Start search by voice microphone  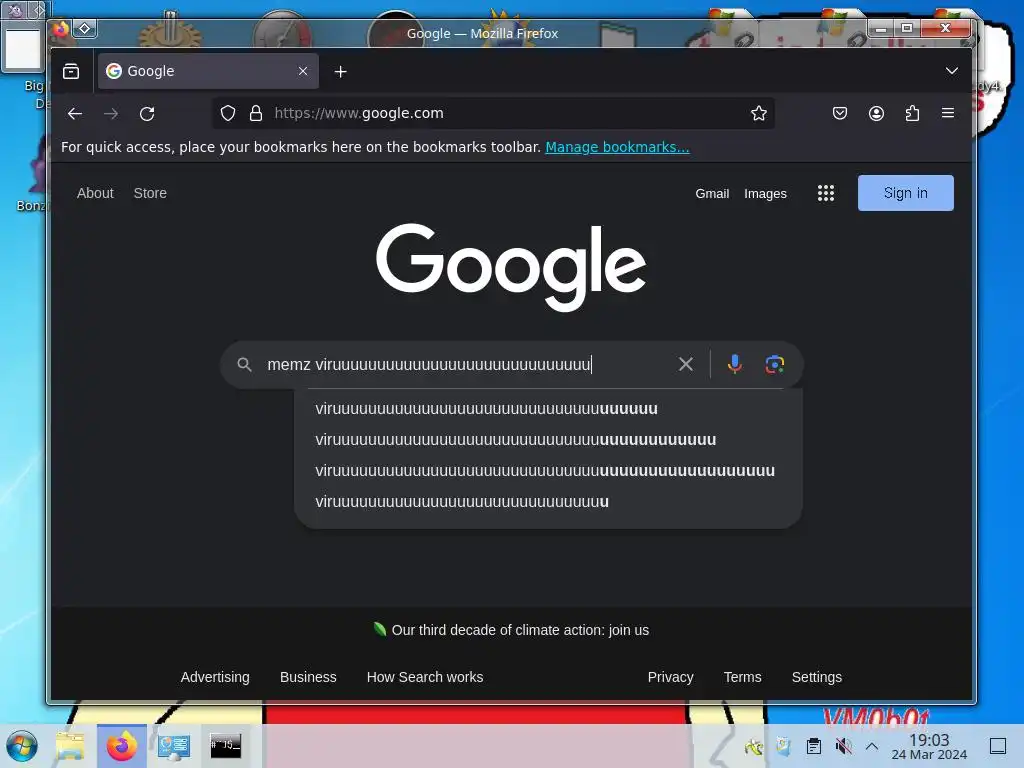click(x=735, y=364)
